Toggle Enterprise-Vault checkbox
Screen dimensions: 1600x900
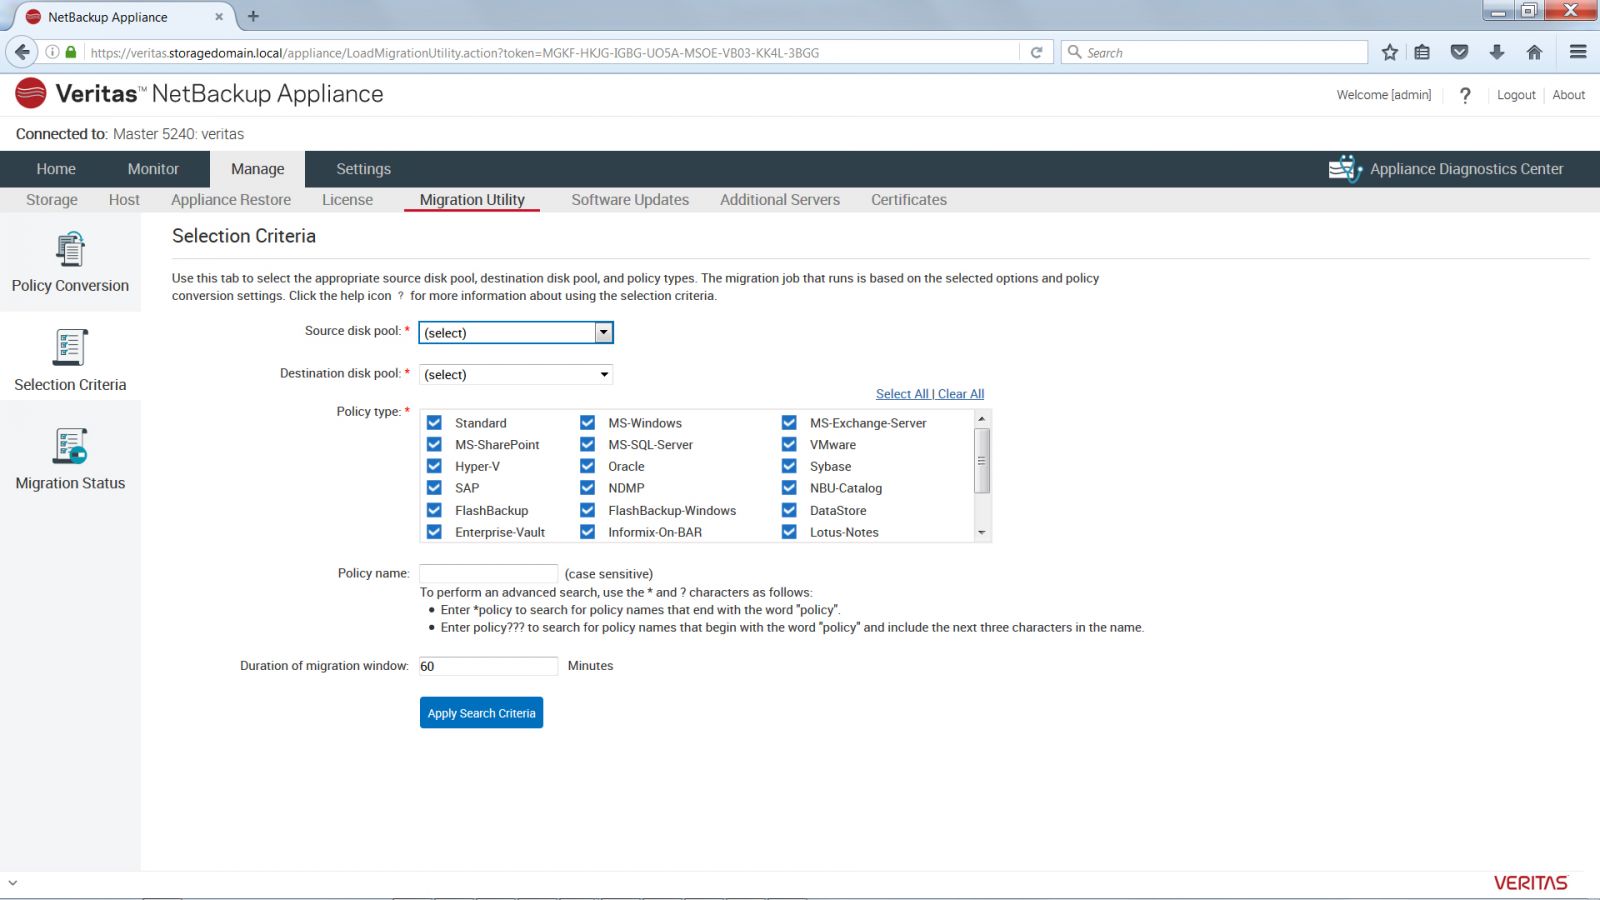pyautogui.click(x=434, y=532)
